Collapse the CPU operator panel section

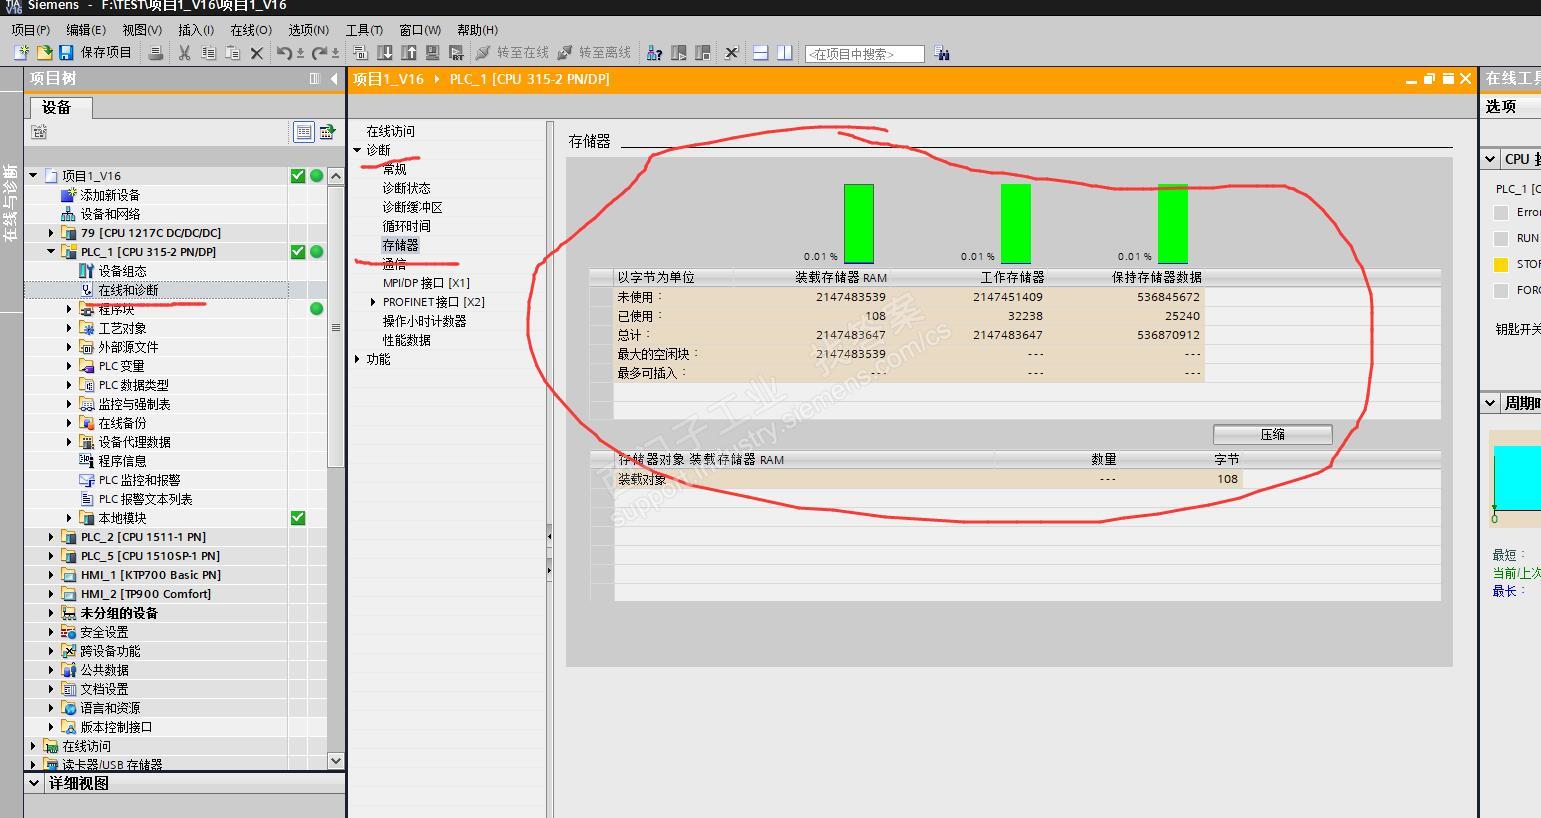1490,159
